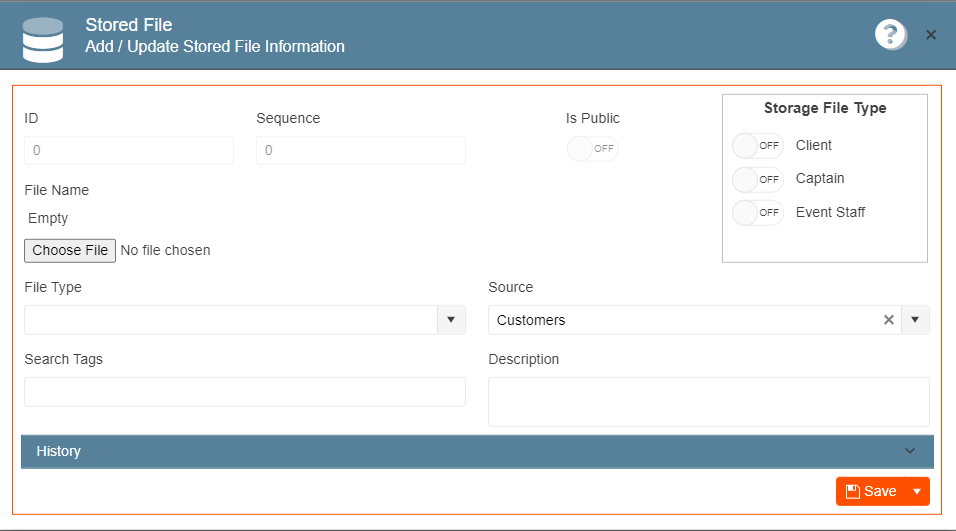Image resolution: width=956 pixels, height=531 pixels.
Task: Enable the Client storage file type
Action: (x=757, y=146)
